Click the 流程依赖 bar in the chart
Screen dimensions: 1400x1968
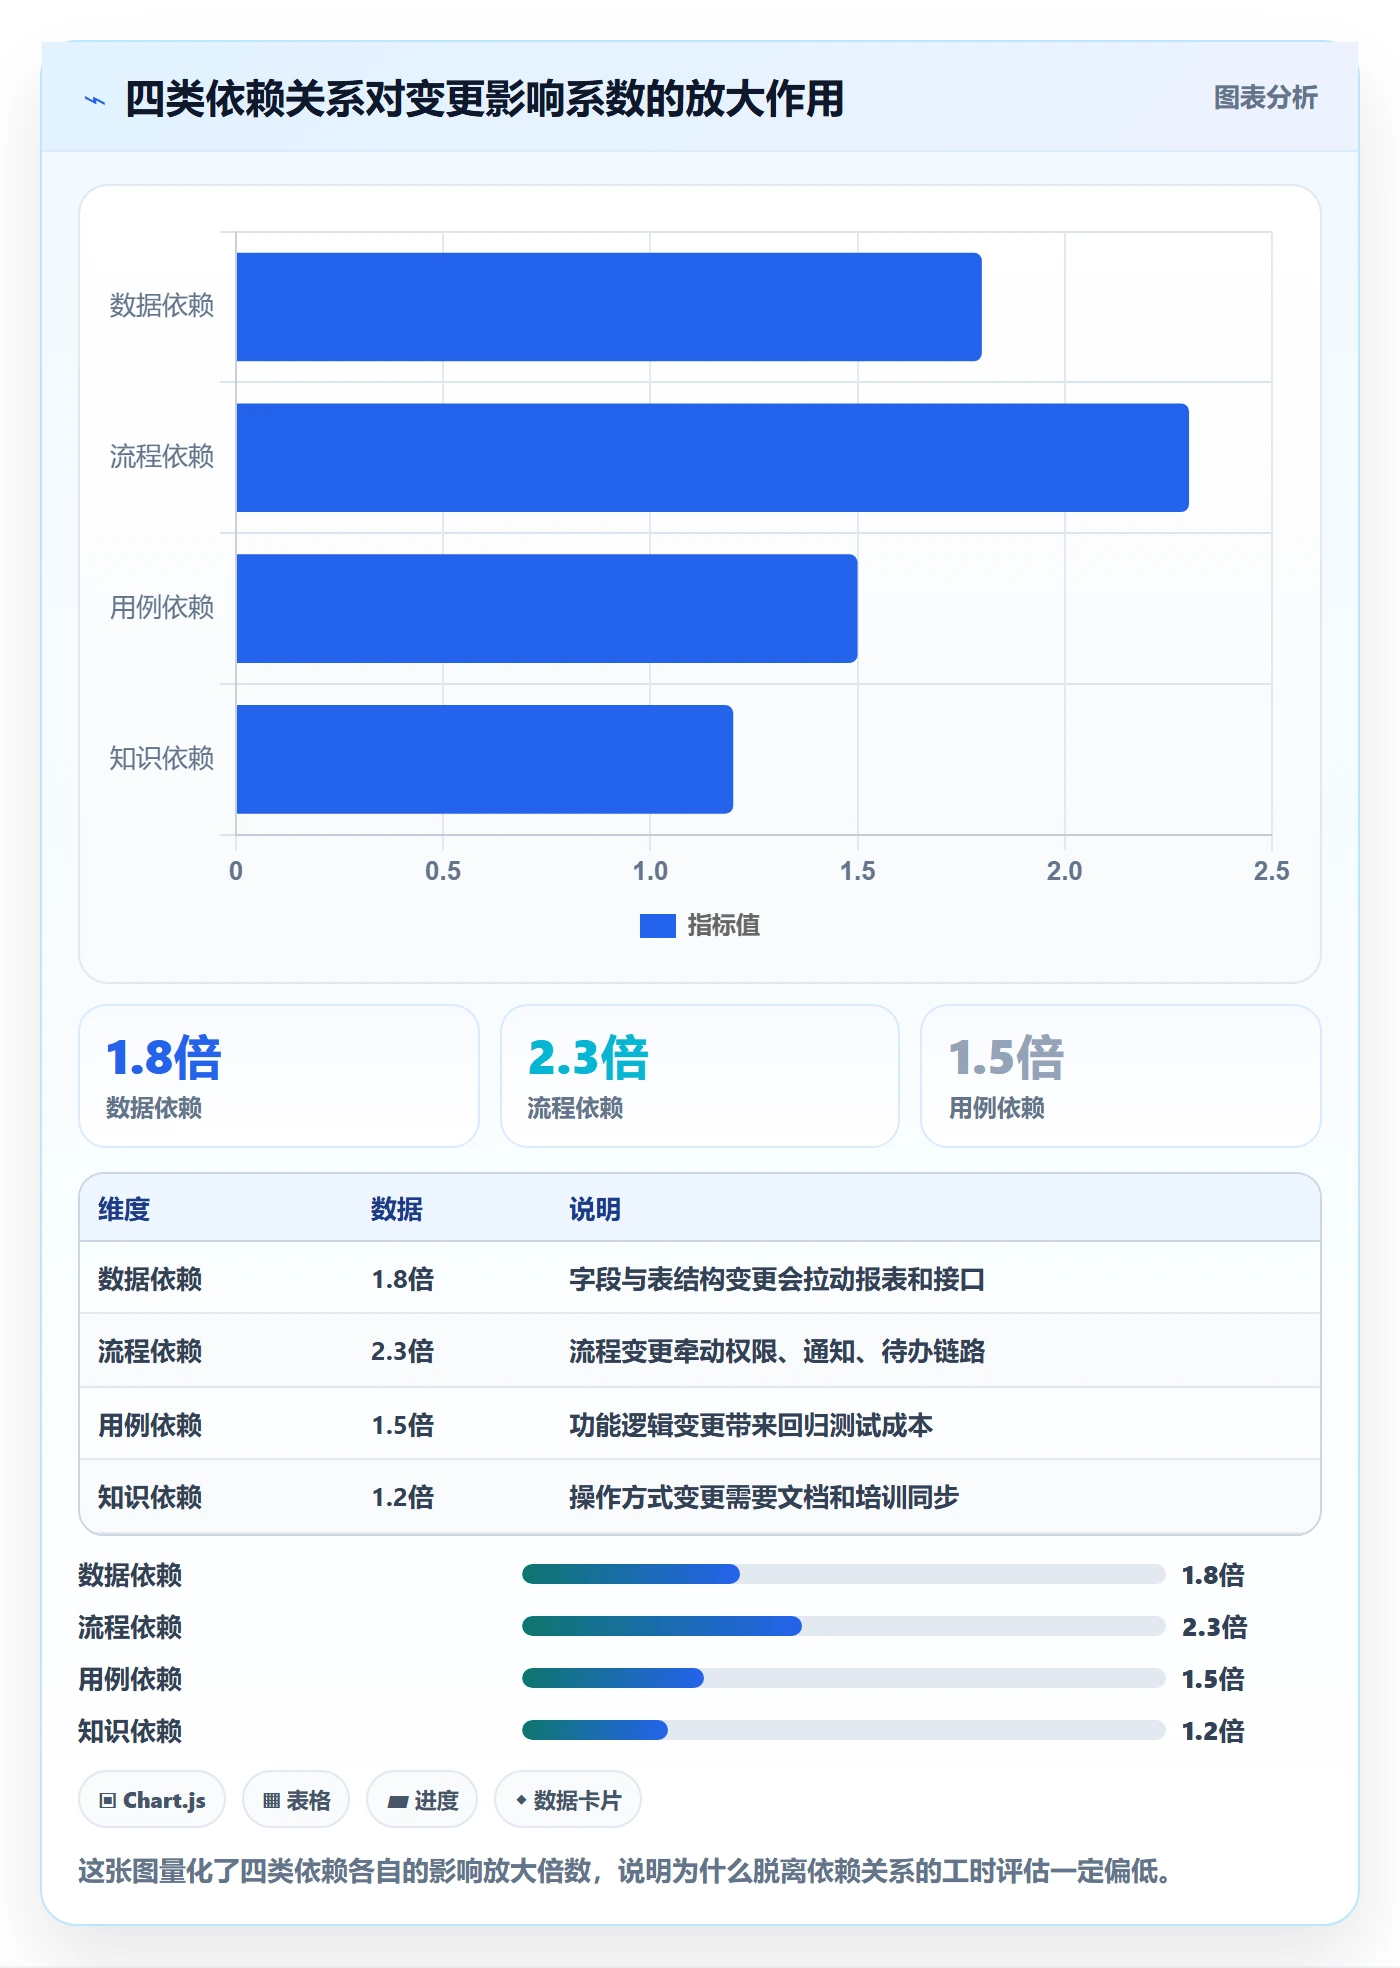pos(713,458)
